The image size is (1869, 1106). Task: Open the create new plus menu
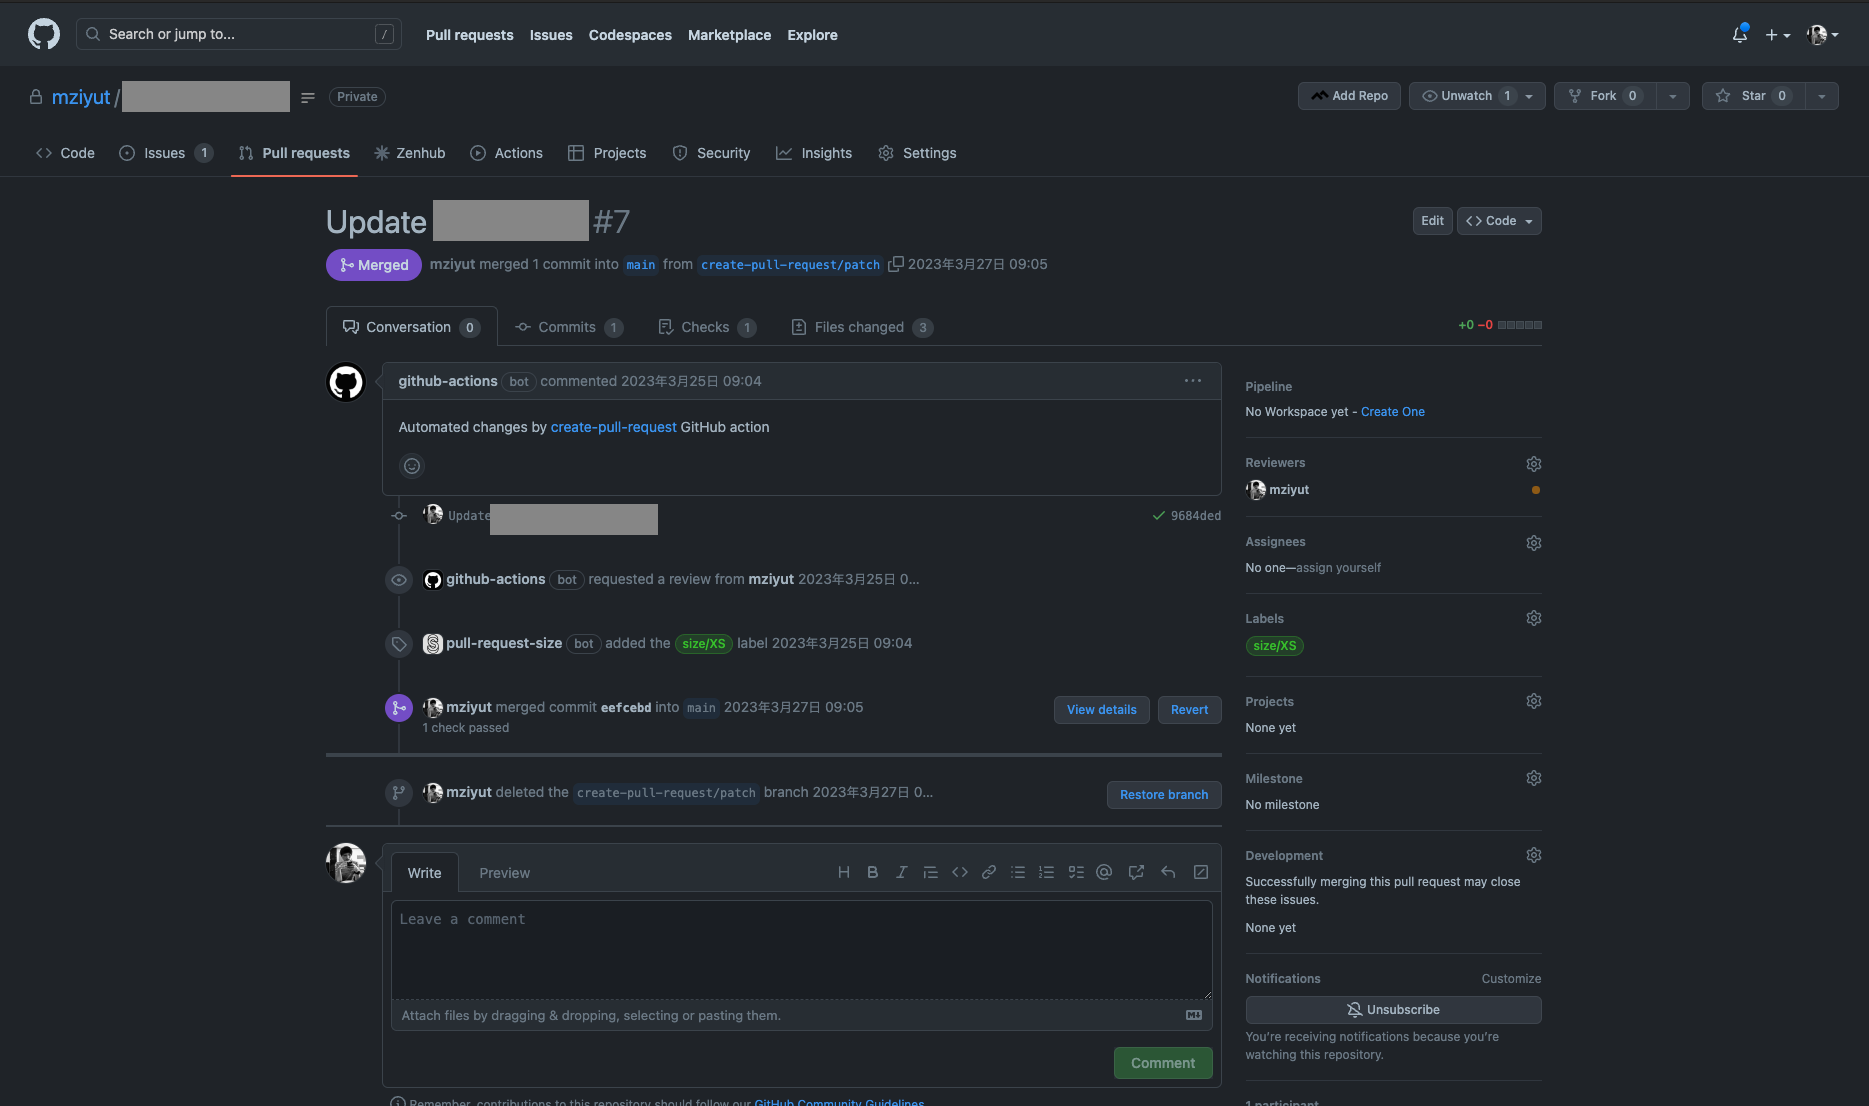1777,35
